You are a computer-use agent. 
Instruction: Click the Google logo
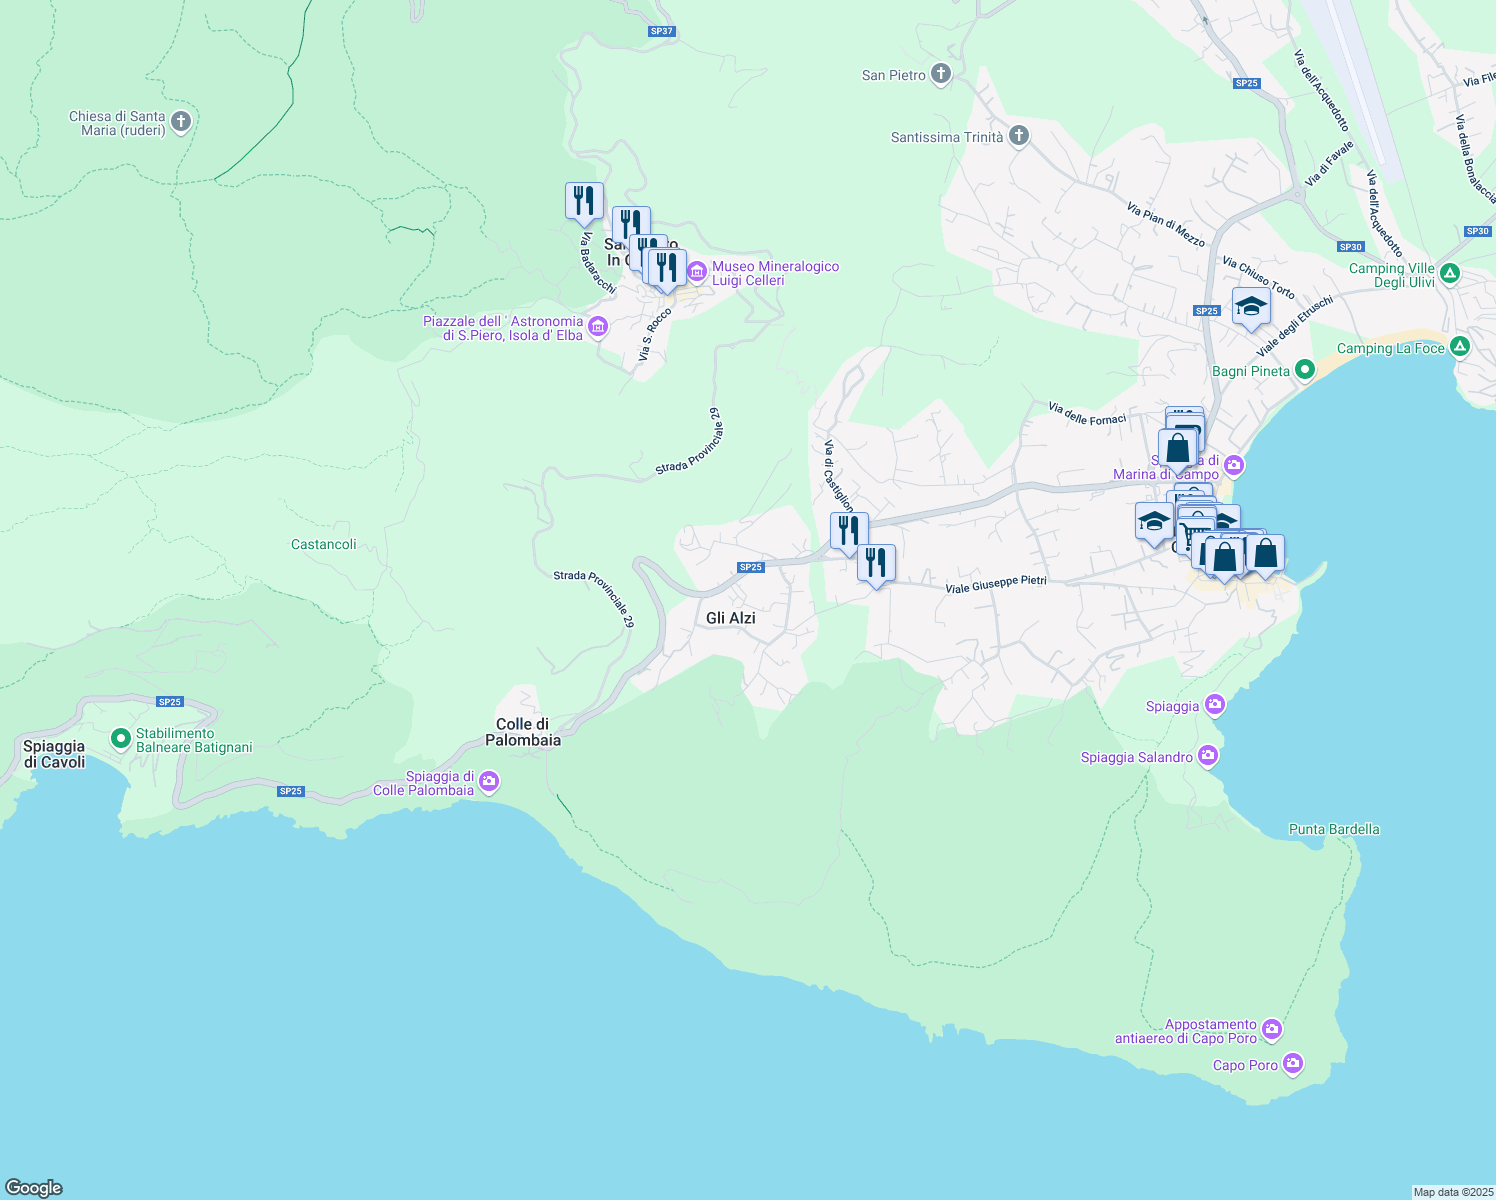pyautogui.click(x=34, y=1188)
